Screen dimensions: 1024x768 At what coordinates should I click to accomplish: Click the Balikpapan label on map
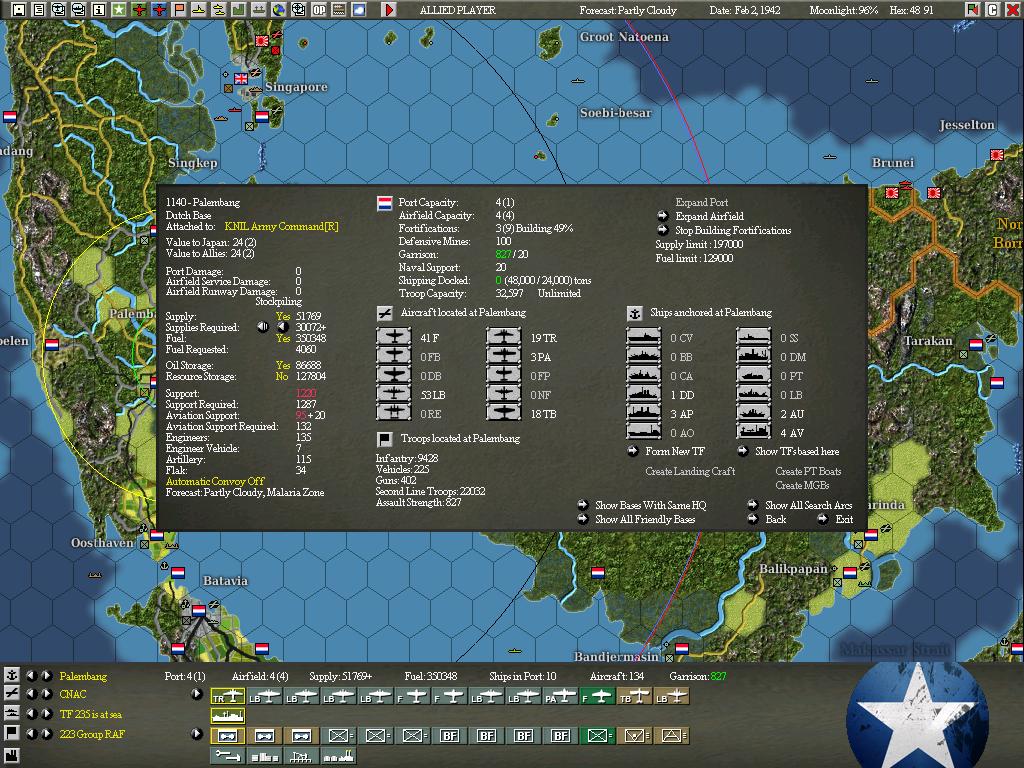click(x=793, y=568)
